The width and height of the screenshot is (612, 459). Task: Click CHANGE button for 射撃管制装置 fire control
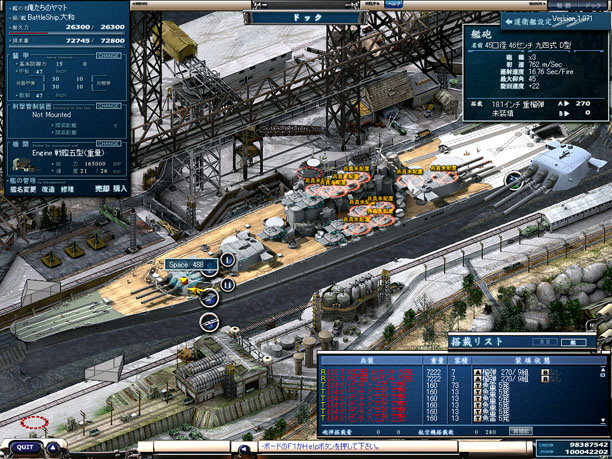pyautogui.click(x=107, y=106)
